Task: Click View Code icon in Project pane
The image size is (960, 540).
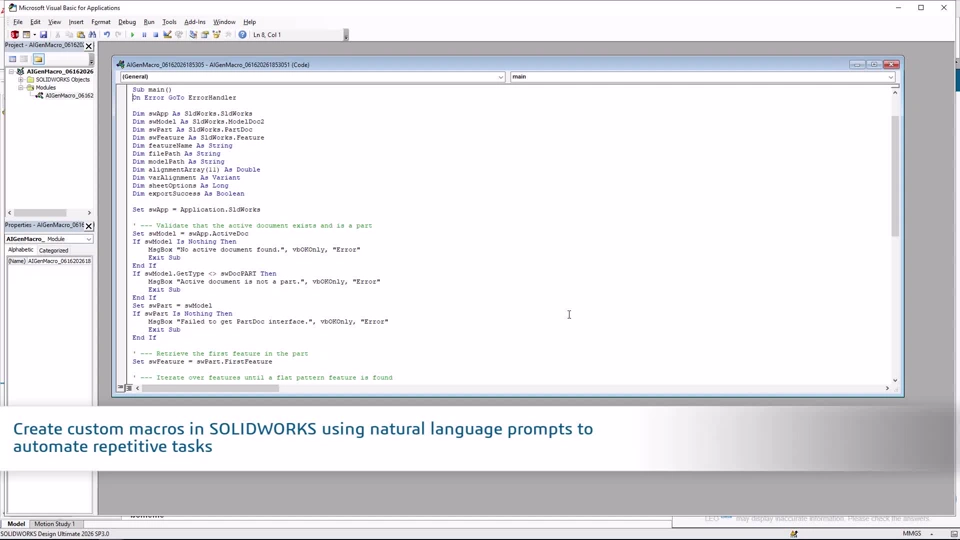Action: [x=12, y=59]
